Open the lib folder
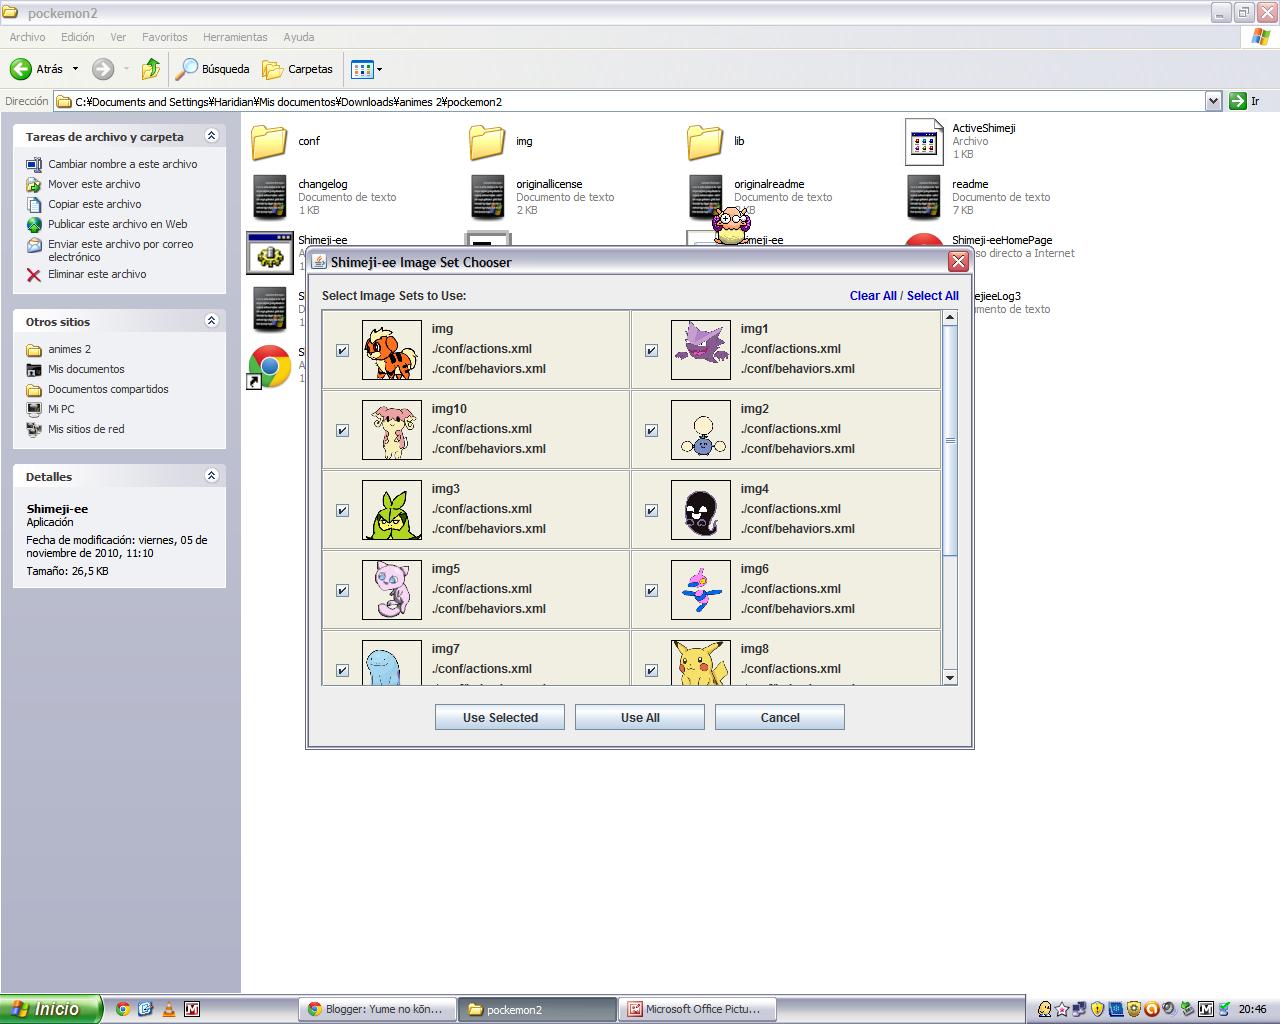This screenshot has height=1024, width=1280. (706, 141)
